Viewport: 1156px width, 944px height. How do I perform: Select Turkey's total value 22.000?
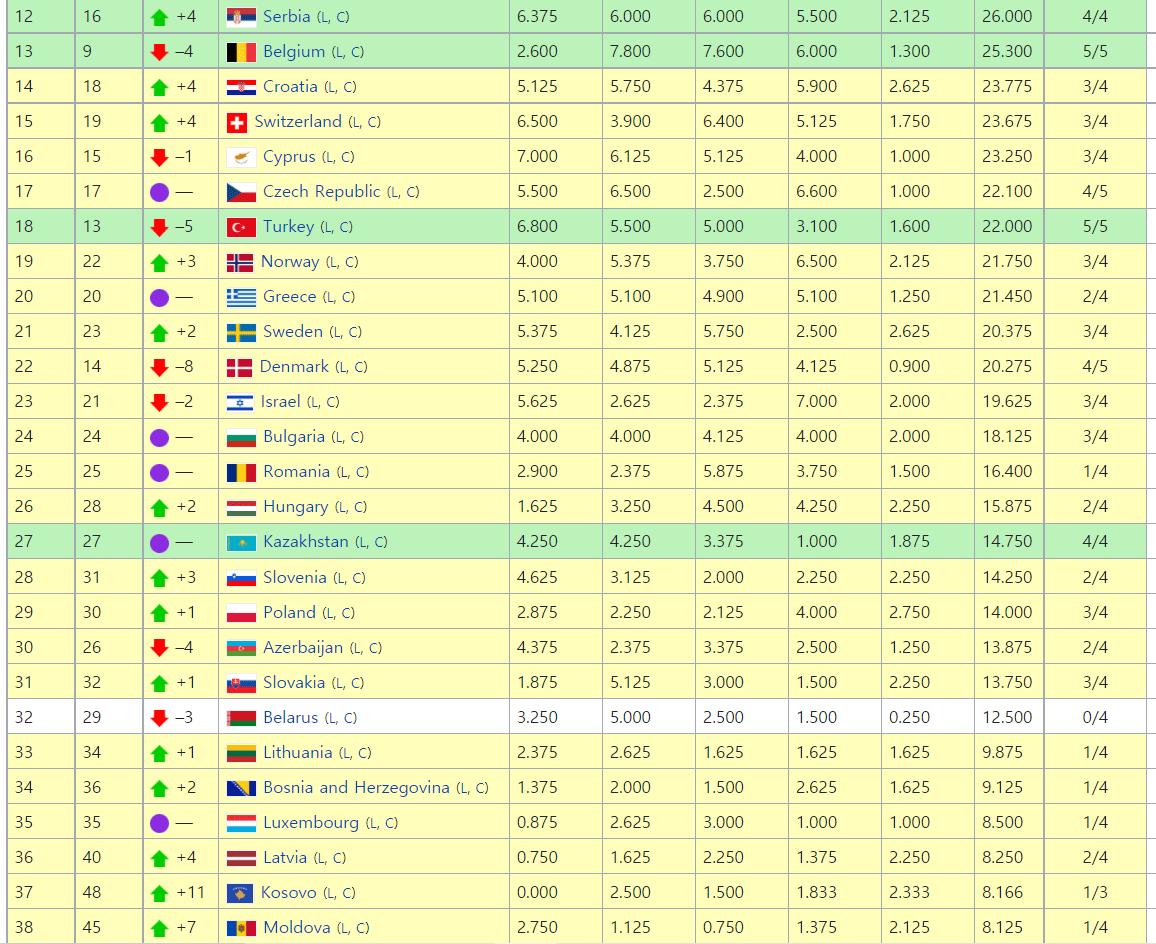point(1006,226)
